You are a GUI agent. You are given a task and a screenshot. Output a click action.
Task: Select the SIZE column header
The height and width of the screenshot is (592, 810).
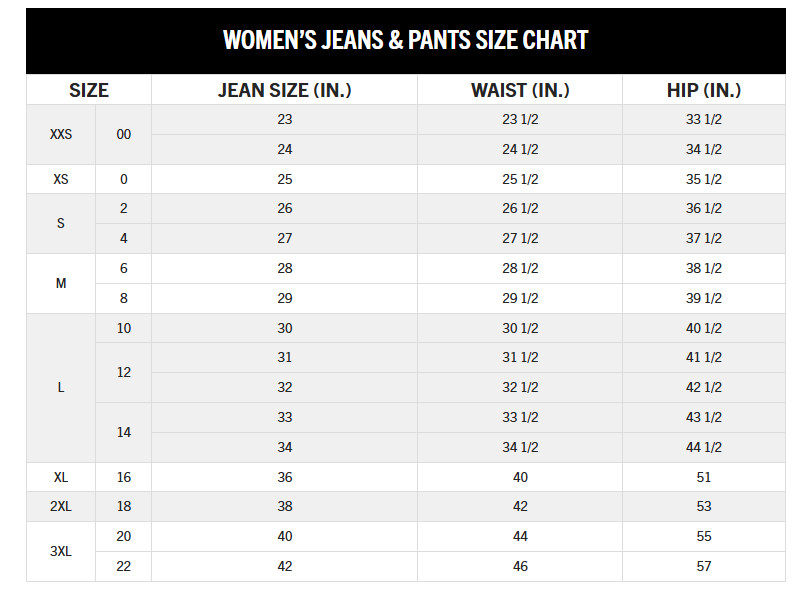[89, 90]
